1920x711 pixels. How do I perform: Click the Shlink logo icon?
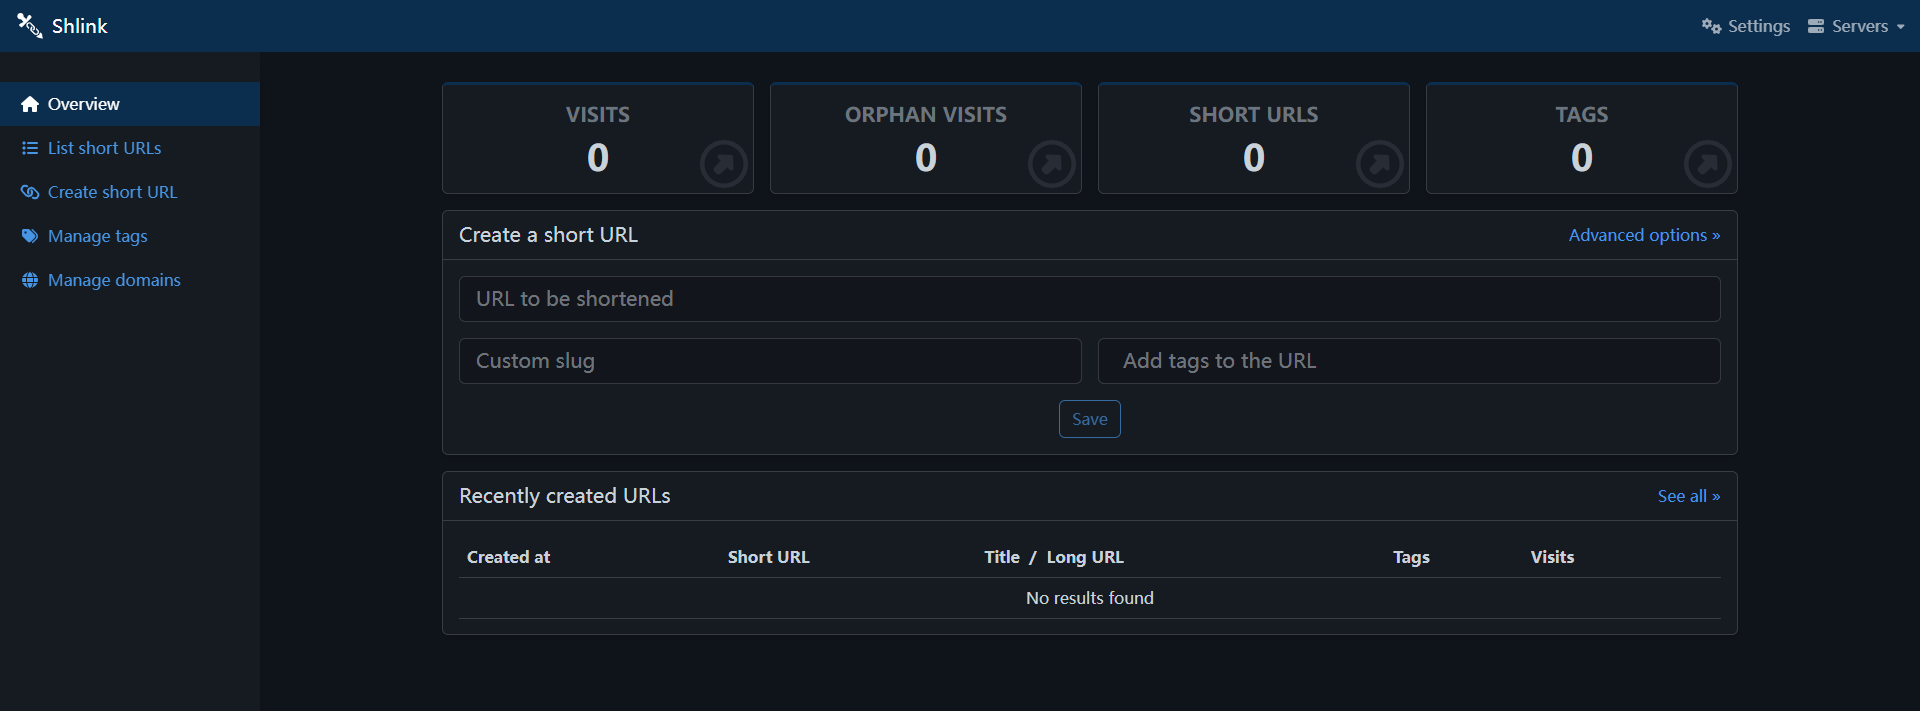29,26
